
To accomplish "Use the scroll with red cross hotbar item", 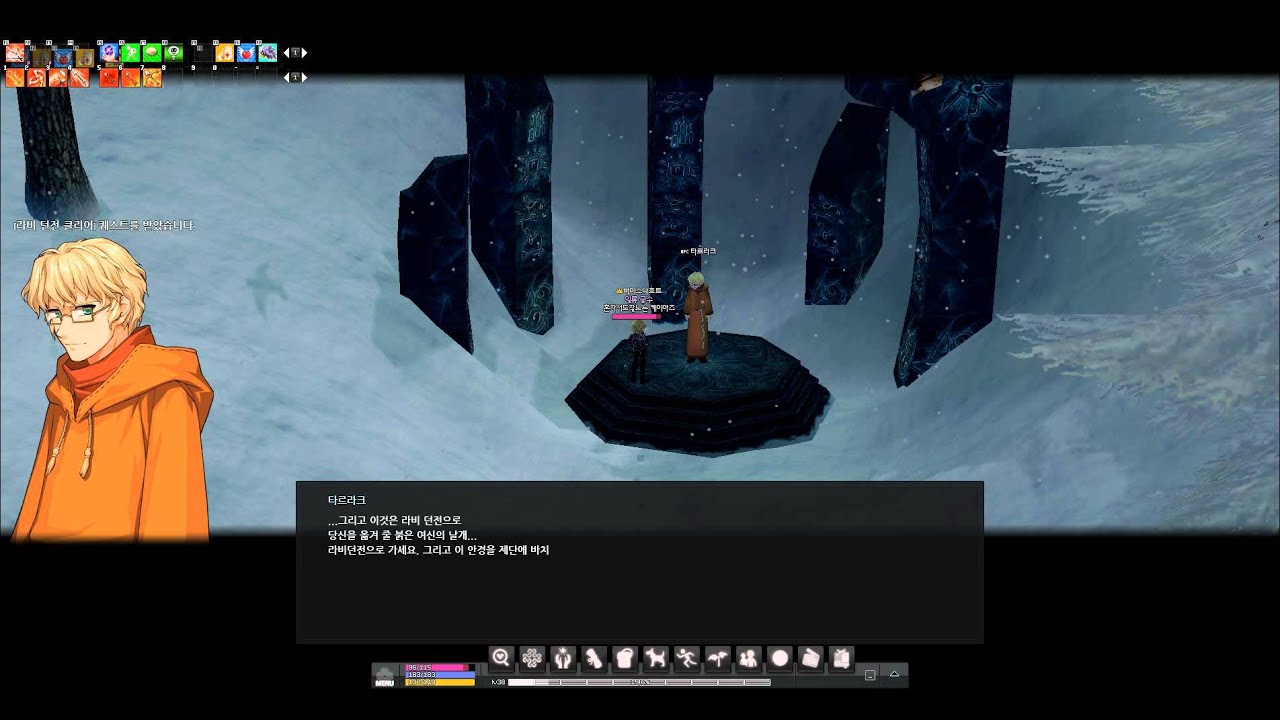I will 85,58.
